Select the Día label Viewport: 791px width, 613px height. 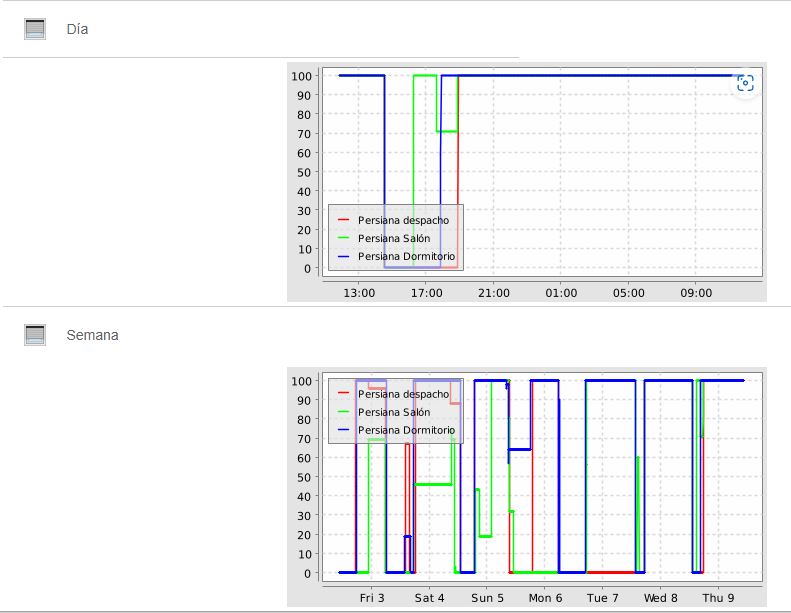(77, 29)
